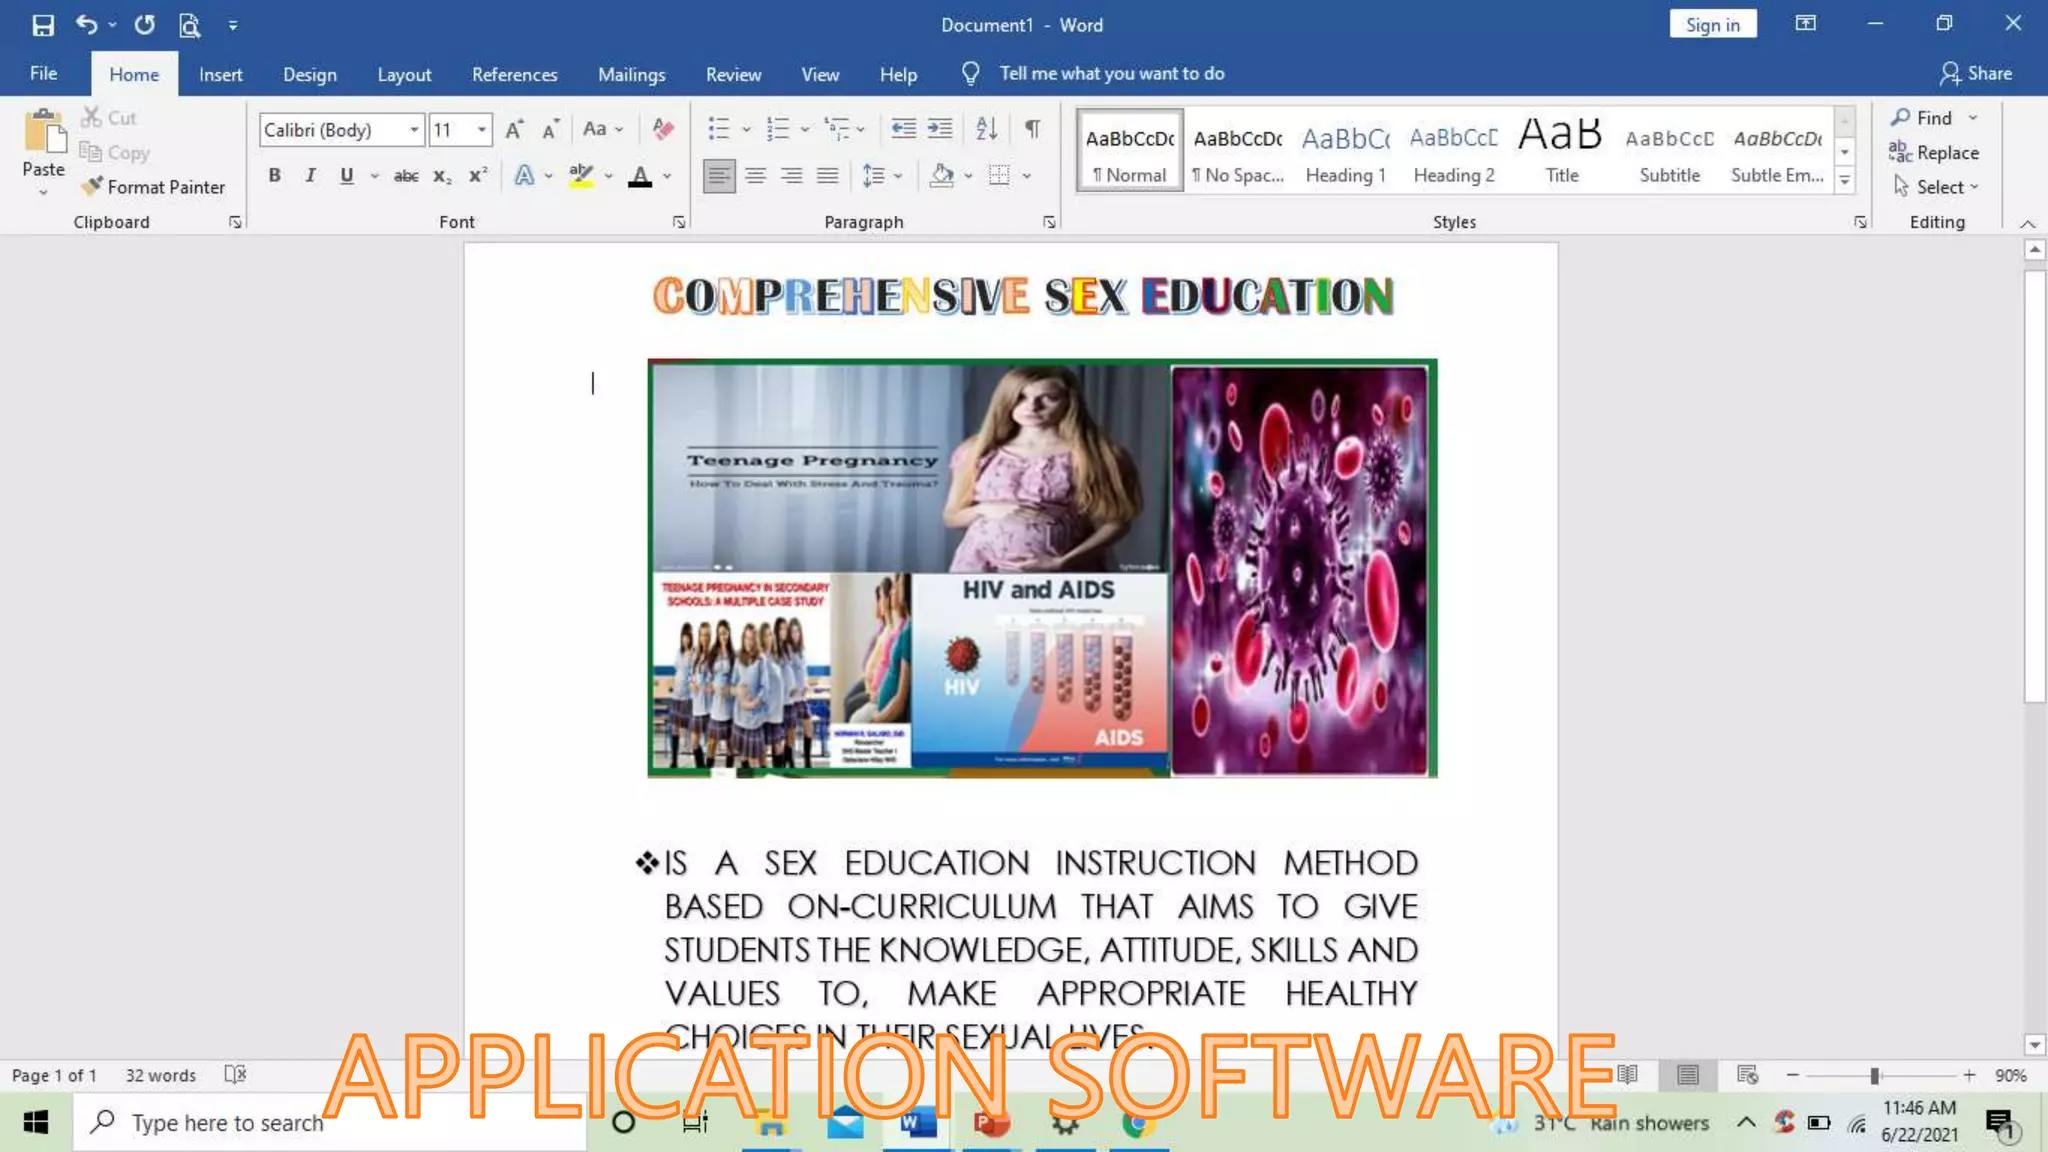Image resolution: width=2048 pixels, height=1152 pixels.
Task: Click the Tell me what you want to do box
Action: (1111, 73)
